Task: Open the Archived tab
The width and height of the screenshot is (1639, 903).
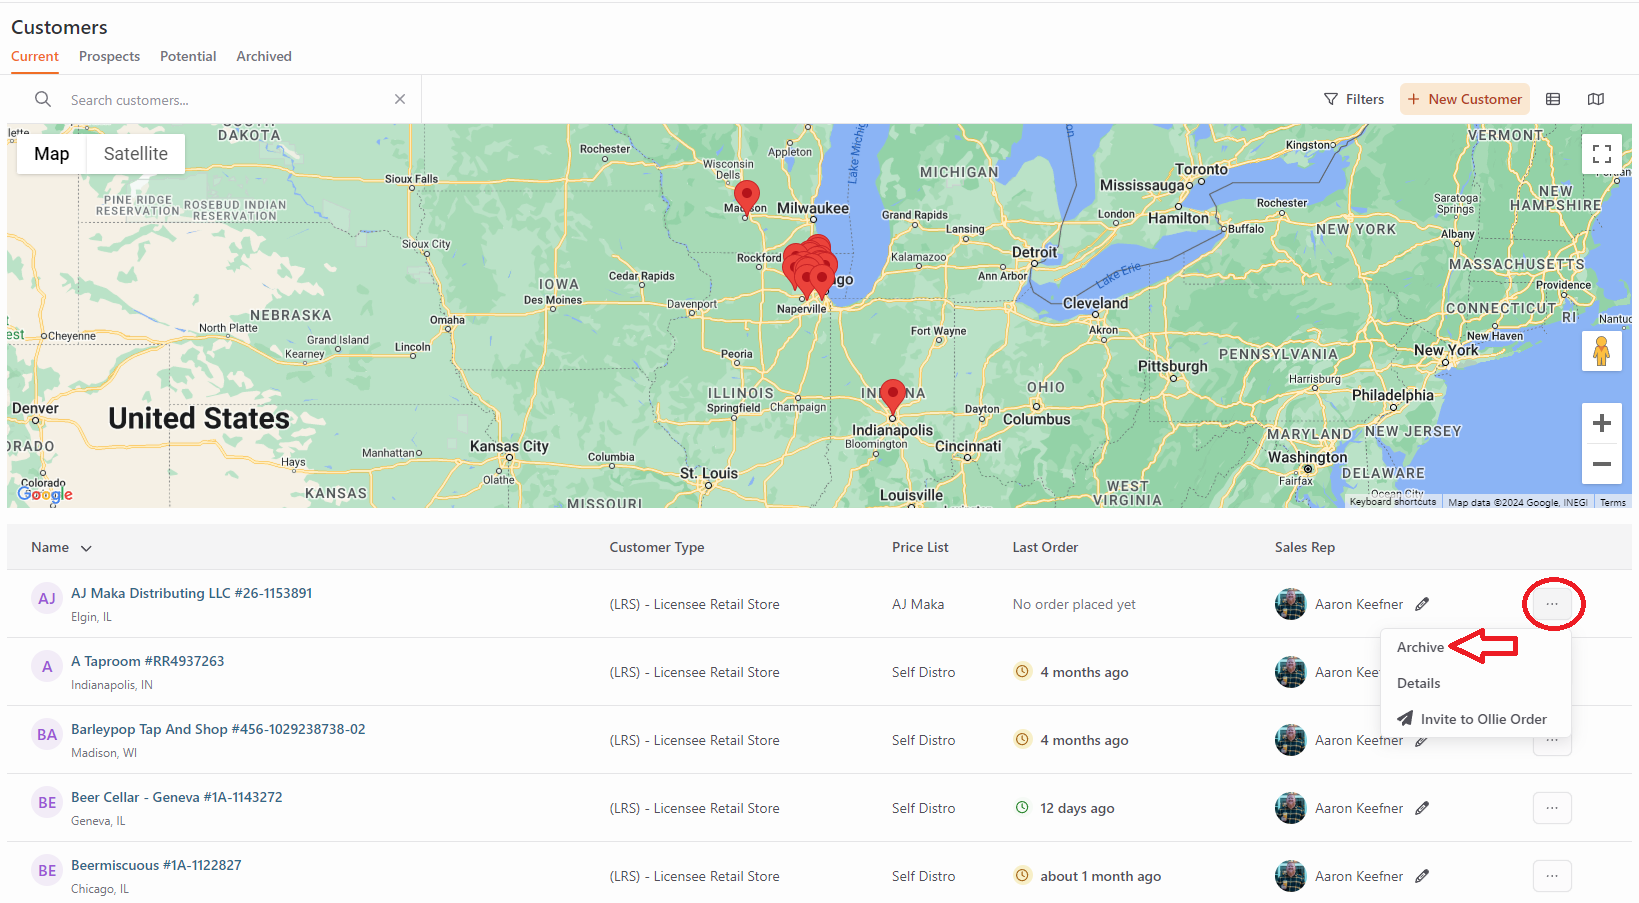Action: coord(264,56)
